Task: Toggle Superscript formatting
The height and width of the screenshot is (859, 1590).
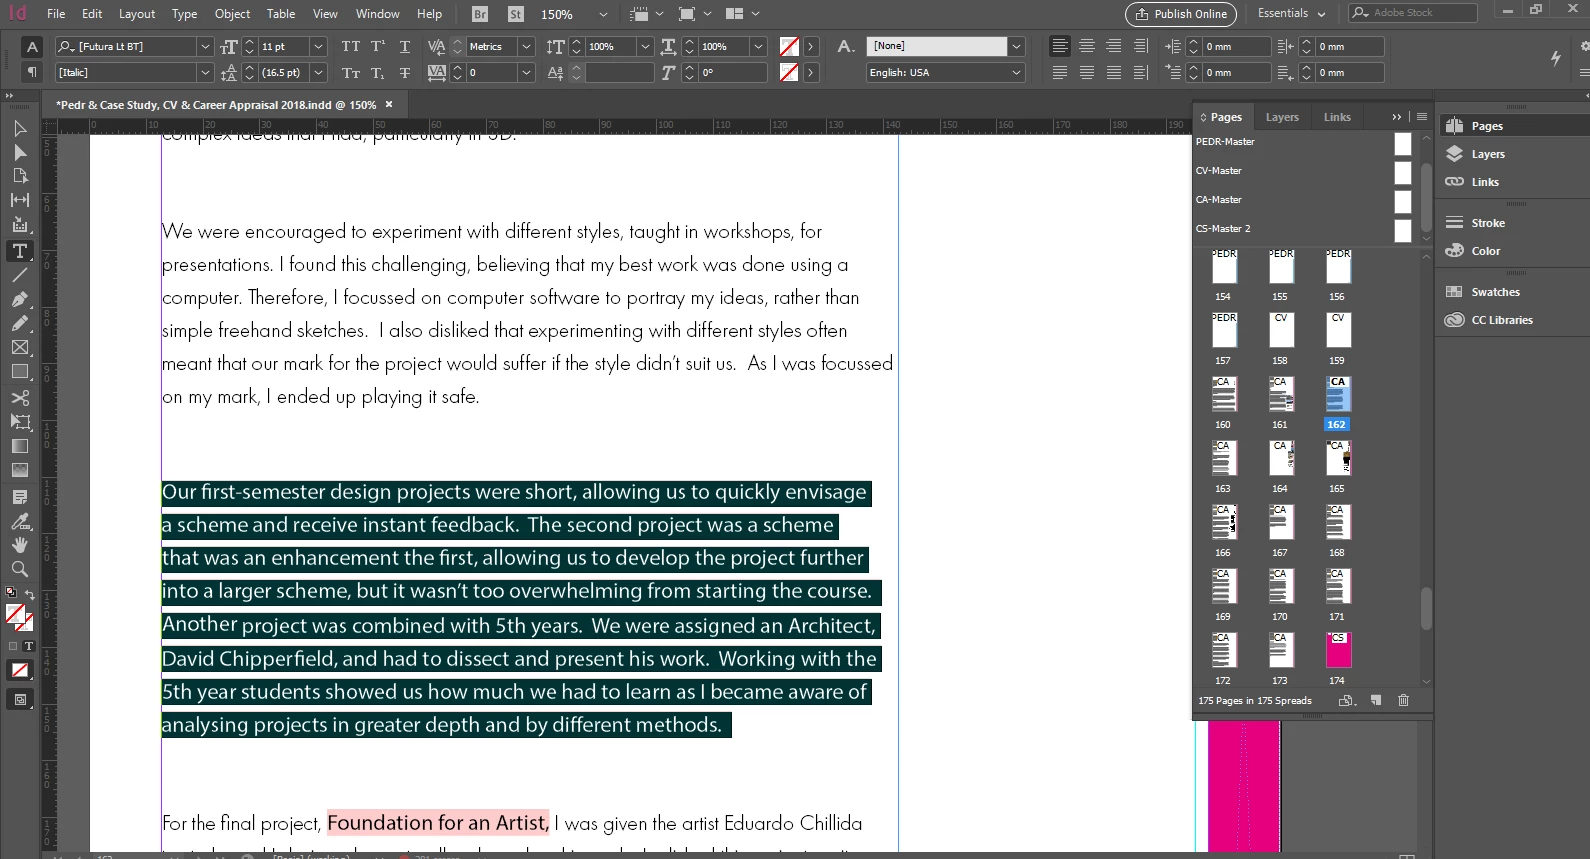Action: point(378,46)
